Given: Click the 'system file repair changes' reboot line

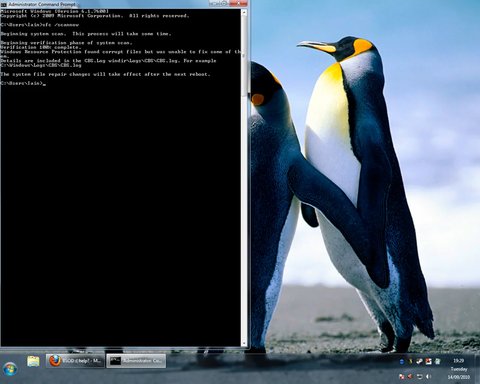Looking at the screenshot, I should click(x=105, y=74).
